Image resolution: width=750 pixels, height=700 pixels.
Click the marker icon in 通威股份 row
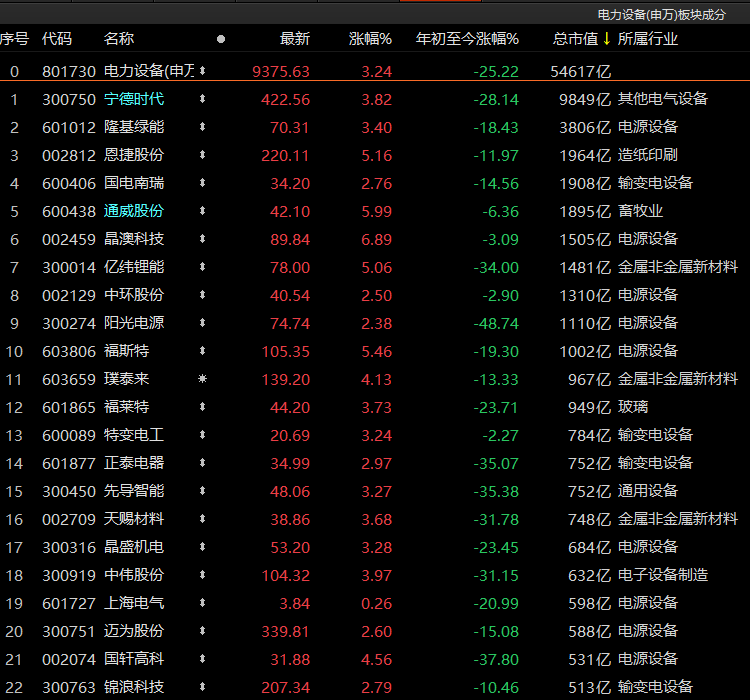(x=203, y=211)
